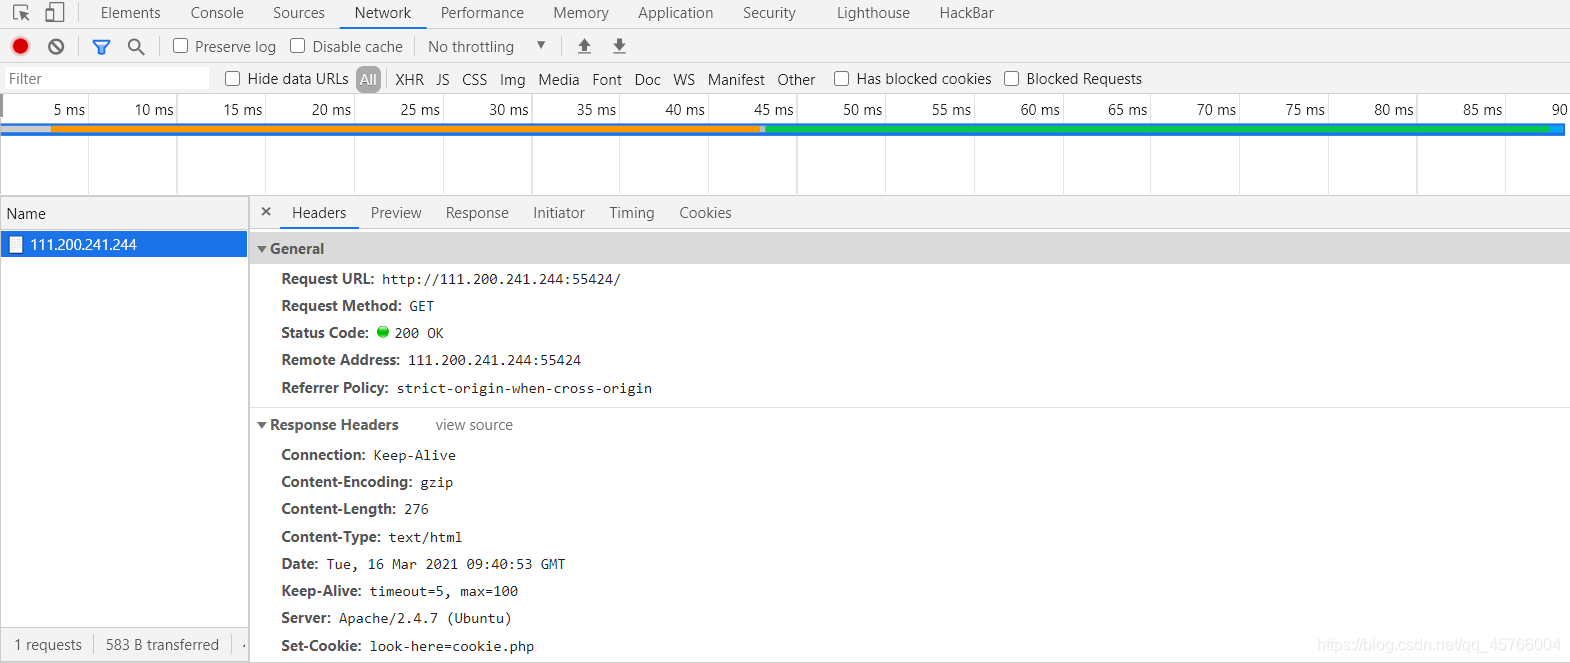1570x663 pixels.
Task: Show the Response tab of request
Action: pyautogui.click(x=477, y=213)
